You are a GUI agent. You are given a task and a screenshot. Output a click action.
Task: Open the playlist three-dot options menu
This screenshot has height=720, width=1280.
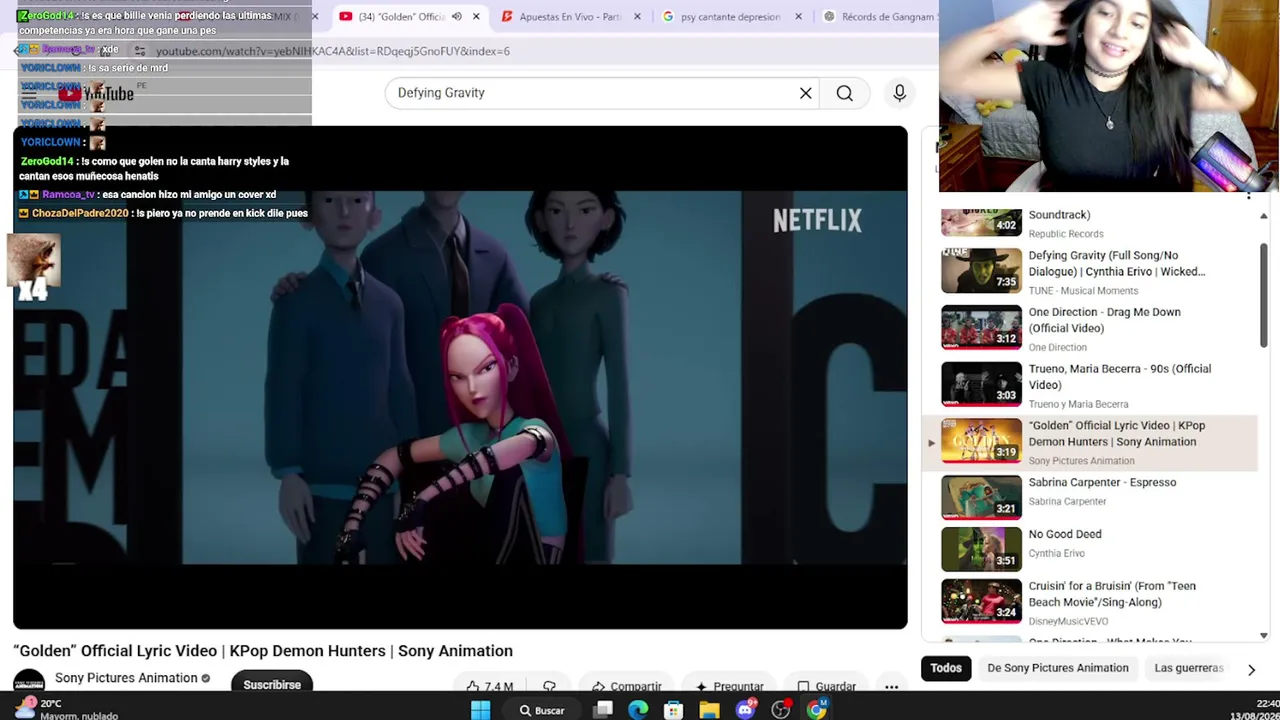(1248, 195)
